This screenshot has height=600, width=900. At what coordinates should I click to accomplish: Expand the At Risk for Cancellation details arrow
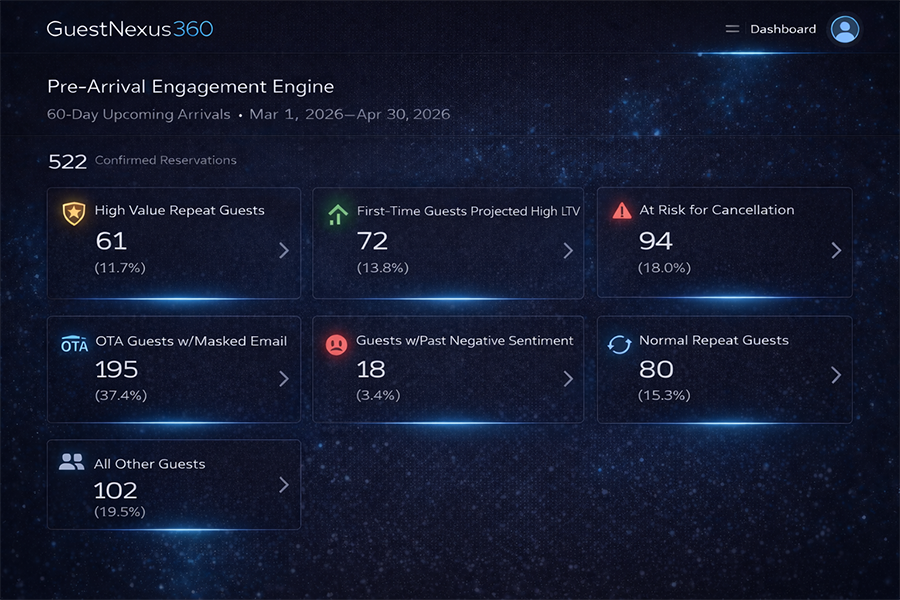click(x=837, y=251)
